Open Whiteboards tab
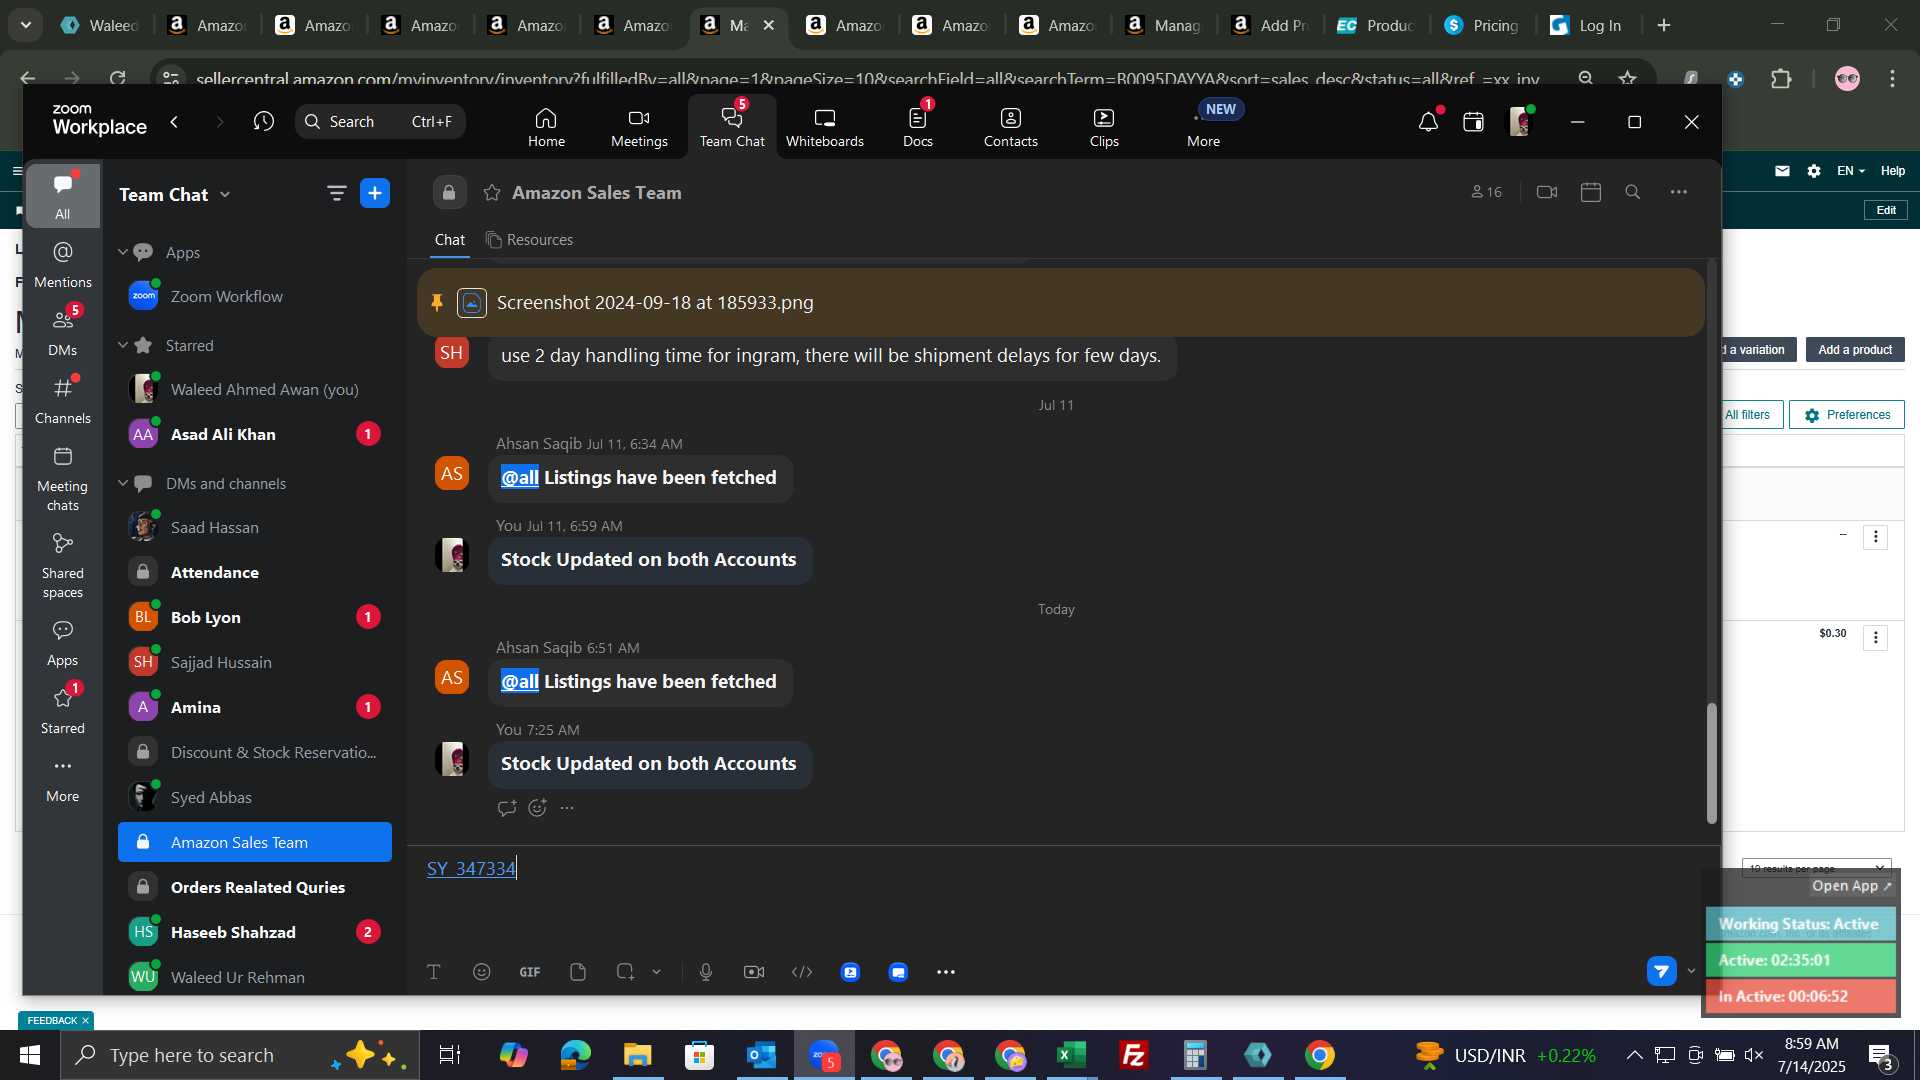The height and width of the screenshot is (1080, 1920). click(x=824, y=127)
